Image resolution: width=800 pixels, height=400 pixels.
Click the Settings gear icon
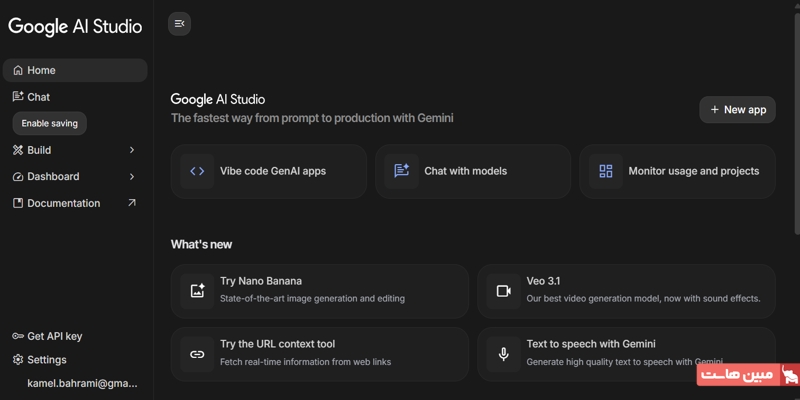18,360
